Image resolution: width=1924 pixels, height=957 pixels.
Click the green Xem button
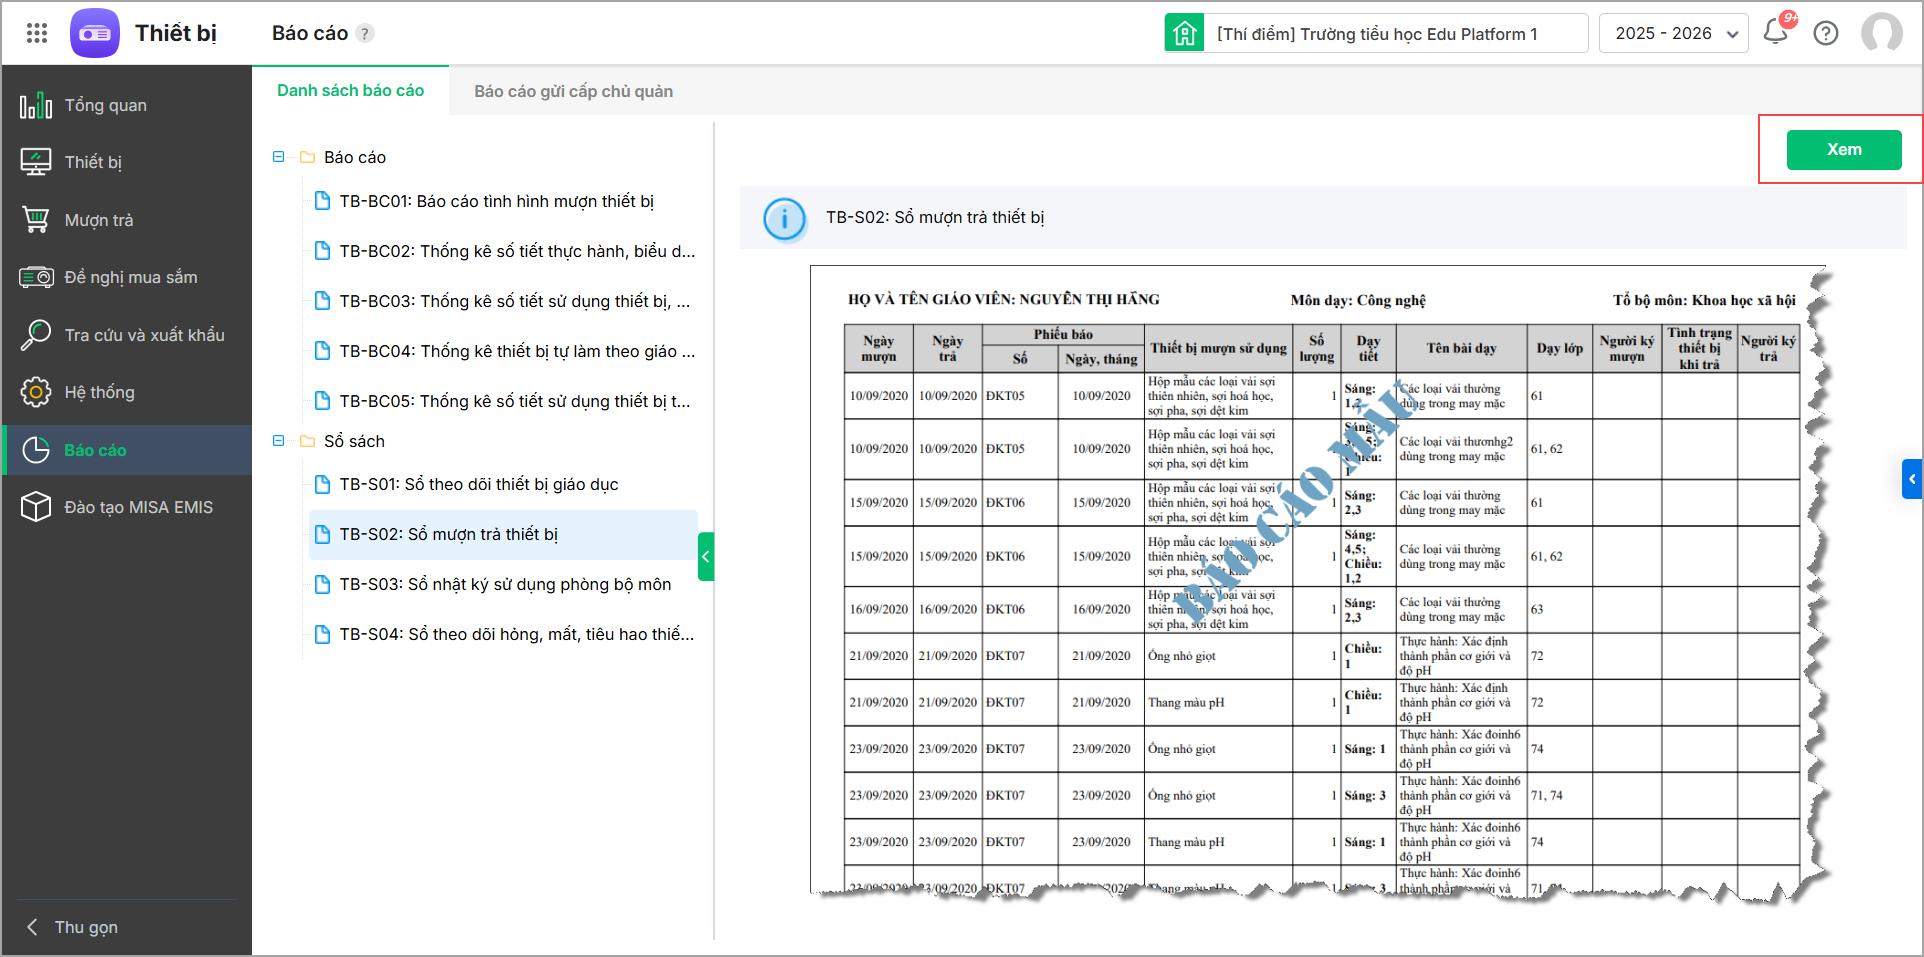point(1844,150)
